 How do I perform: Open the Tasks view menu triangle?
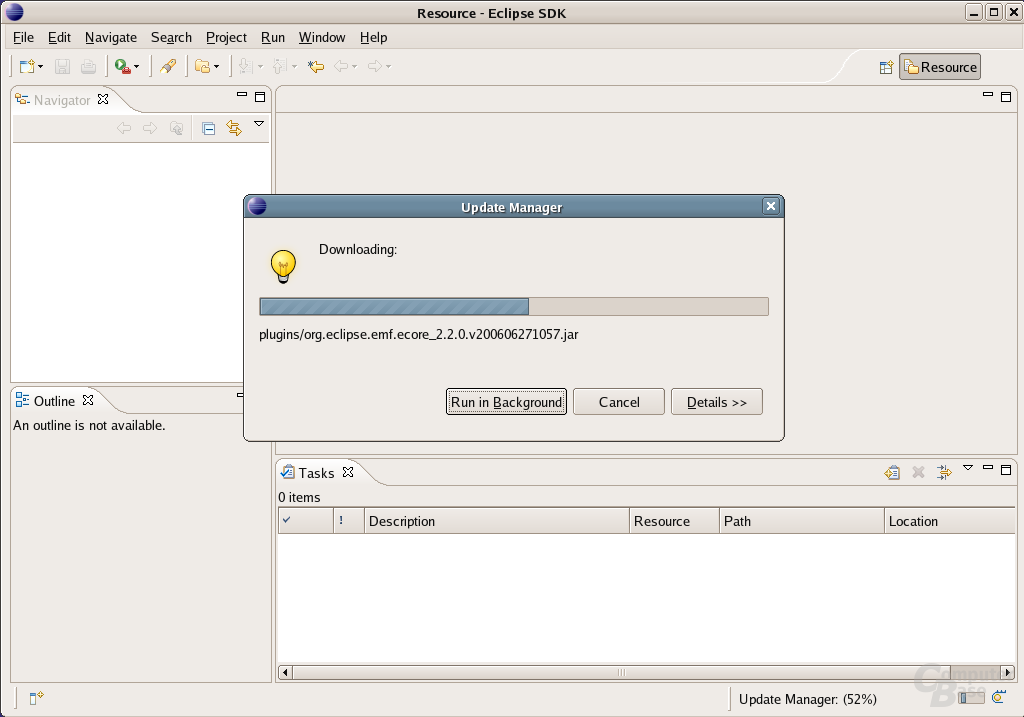pos(968,468)
